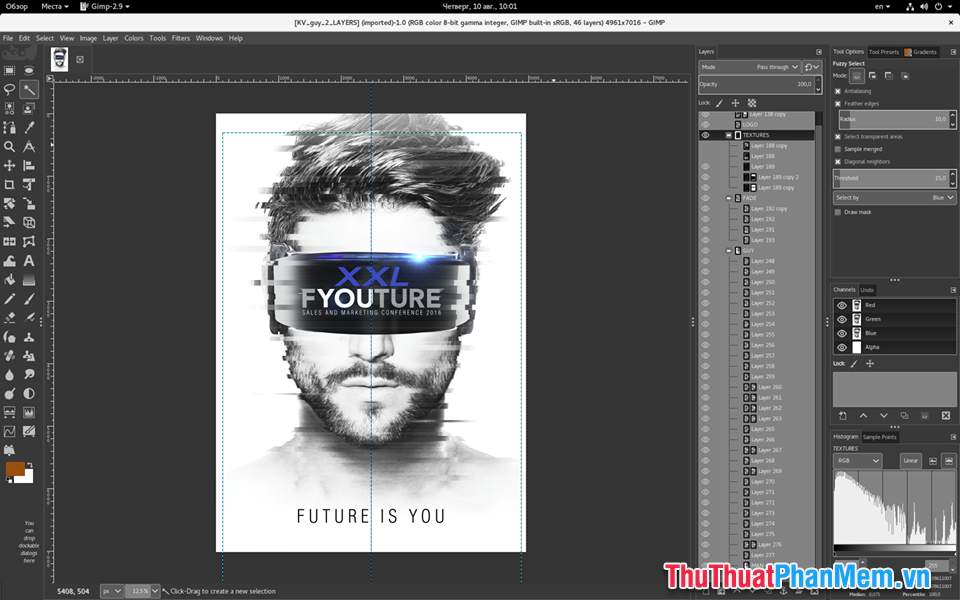Select the Free Select lasso tool

pyautogui.click(x=10, y=89)
